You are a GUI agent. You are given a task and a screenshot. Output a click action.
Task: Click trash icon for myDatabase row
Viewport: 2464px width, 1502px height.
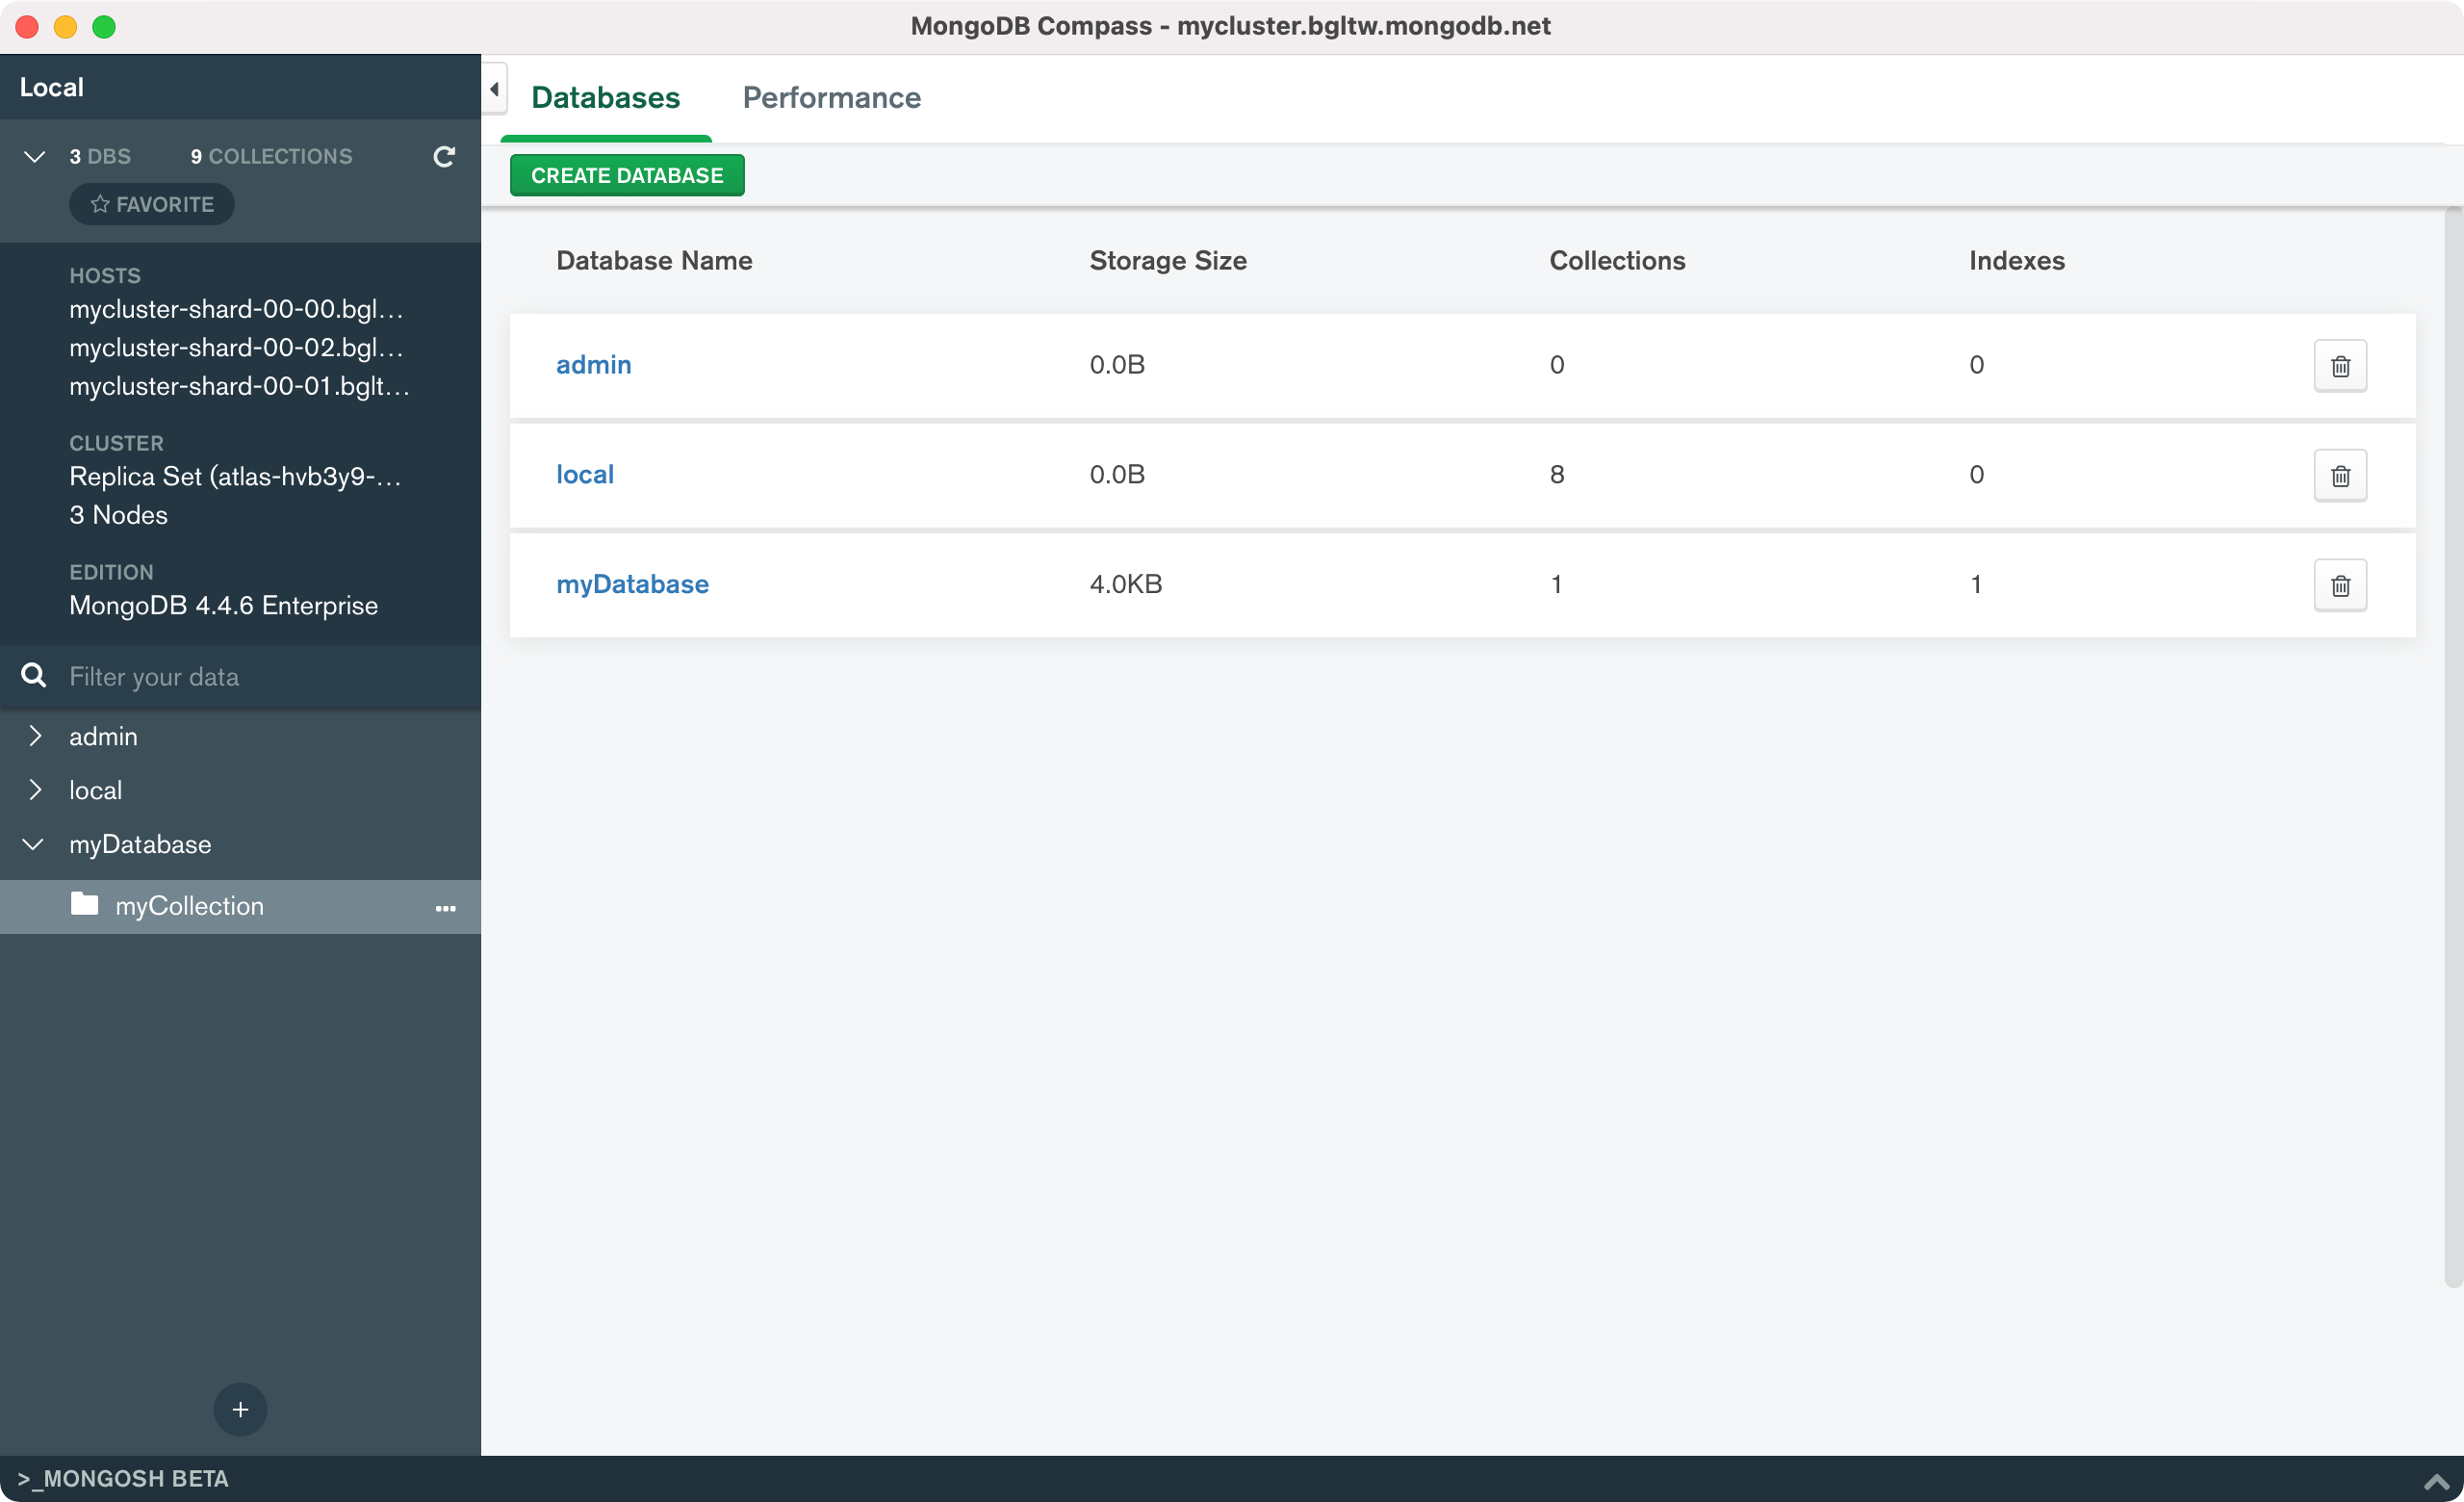[x=2340, y=586]
